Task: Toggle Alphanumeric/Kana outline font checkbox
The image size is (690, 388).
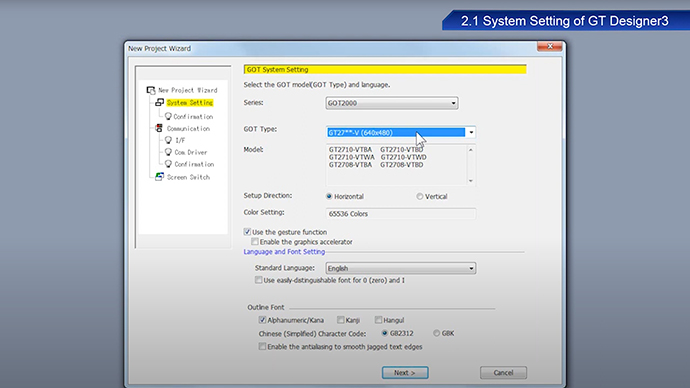Action: click(x=262, y=320)
